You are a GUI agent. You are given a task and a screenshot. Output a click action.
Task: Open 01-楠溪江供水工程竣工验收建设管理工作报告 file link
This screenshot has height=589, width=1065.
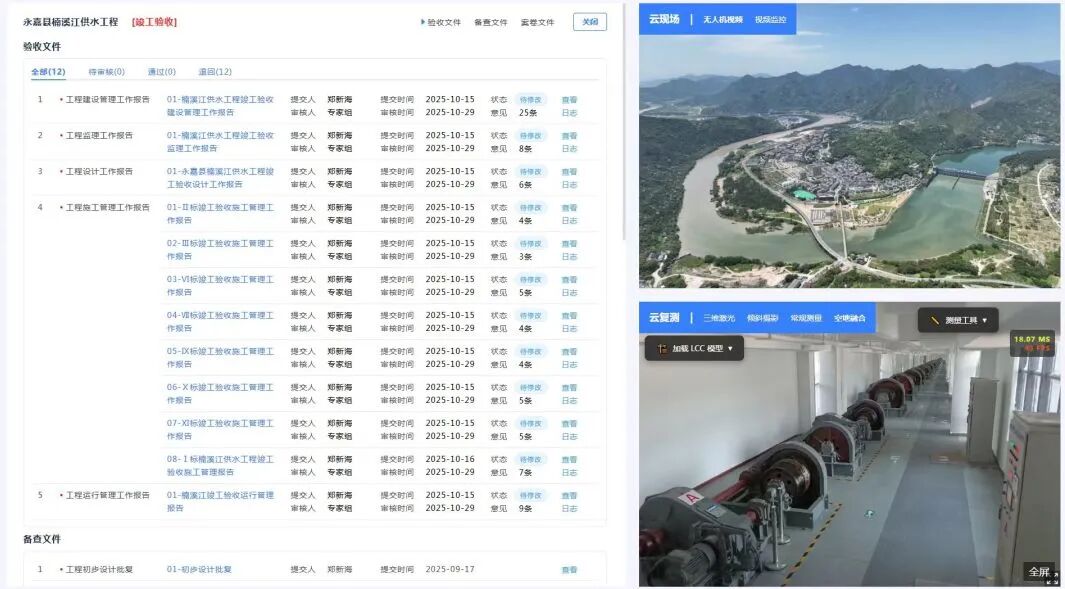(220, 106)
